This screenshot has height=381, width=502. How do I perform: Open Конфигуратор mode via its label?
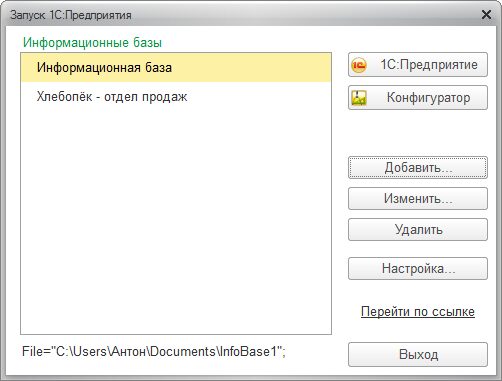click(x=429, y=97)
